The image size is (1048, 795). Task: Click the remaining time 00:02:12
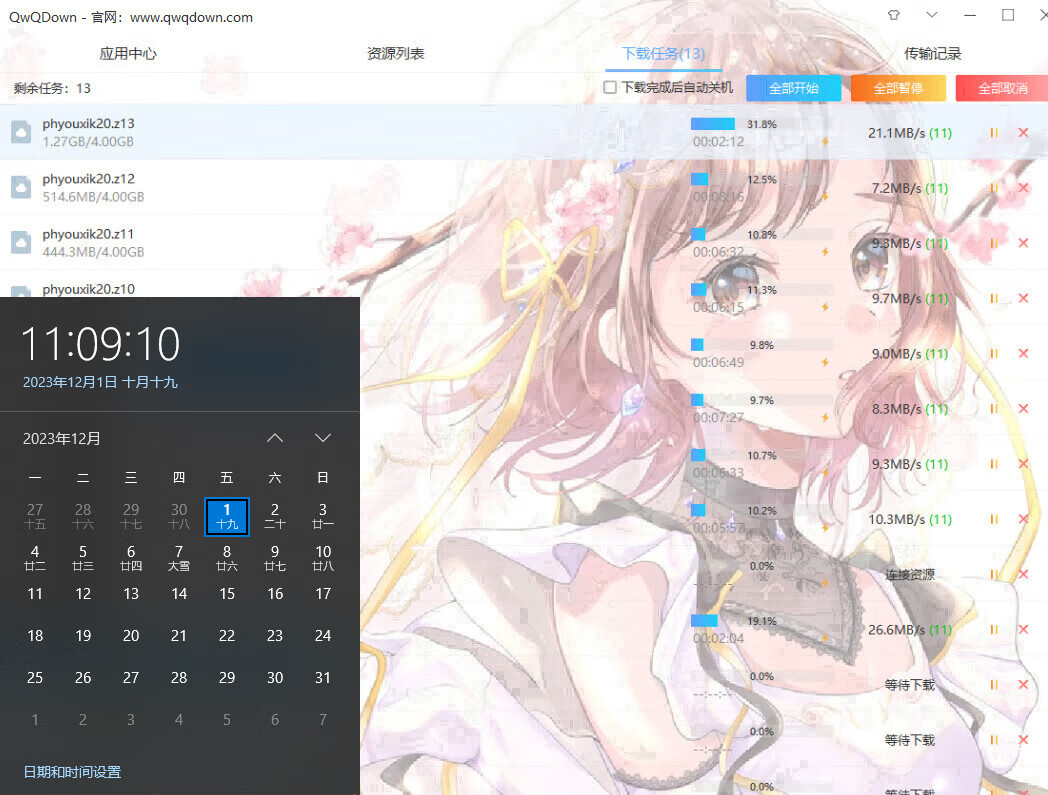(718, 142)
